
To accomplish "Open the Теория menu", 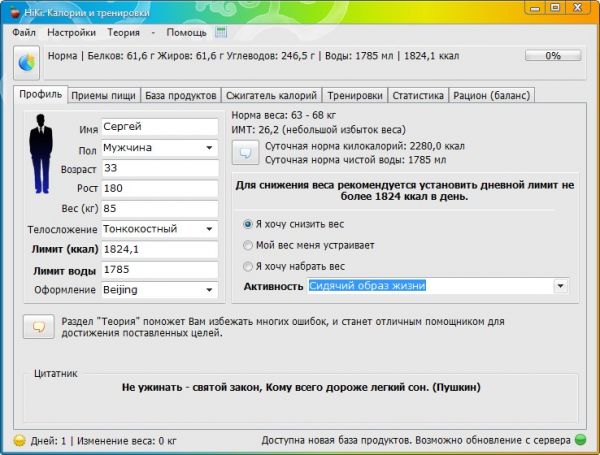I will point(123,33).
